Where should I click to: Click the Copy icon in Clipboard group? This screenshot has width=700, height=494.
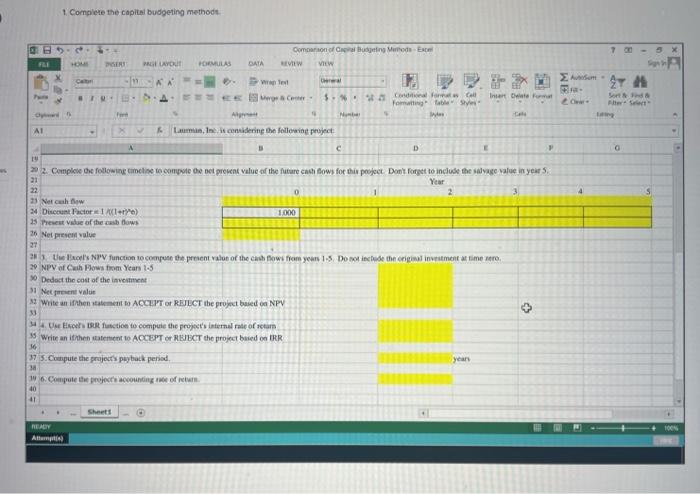click(x=58, y=90)
